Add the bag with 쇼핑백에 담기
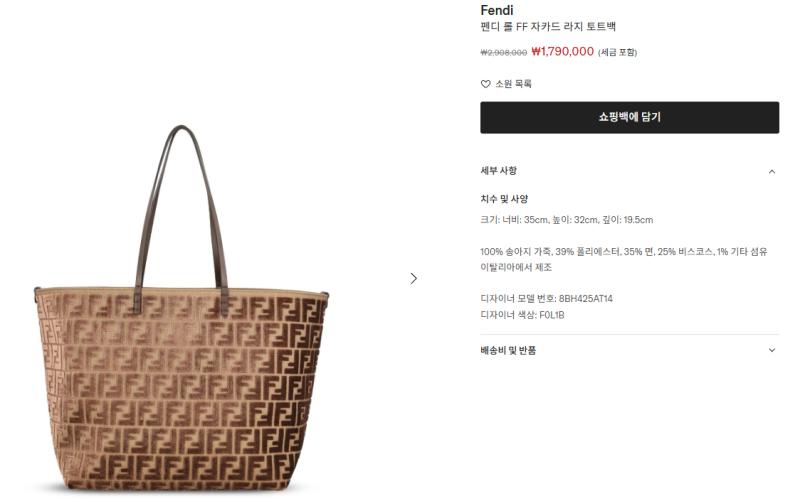800x501 pixels. point(629,117)
